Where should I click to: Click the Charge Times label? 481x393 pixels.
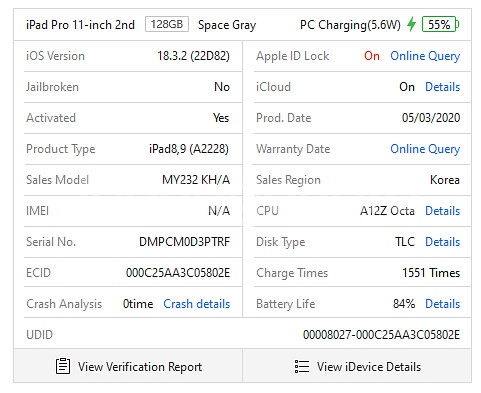click(292, 273)
